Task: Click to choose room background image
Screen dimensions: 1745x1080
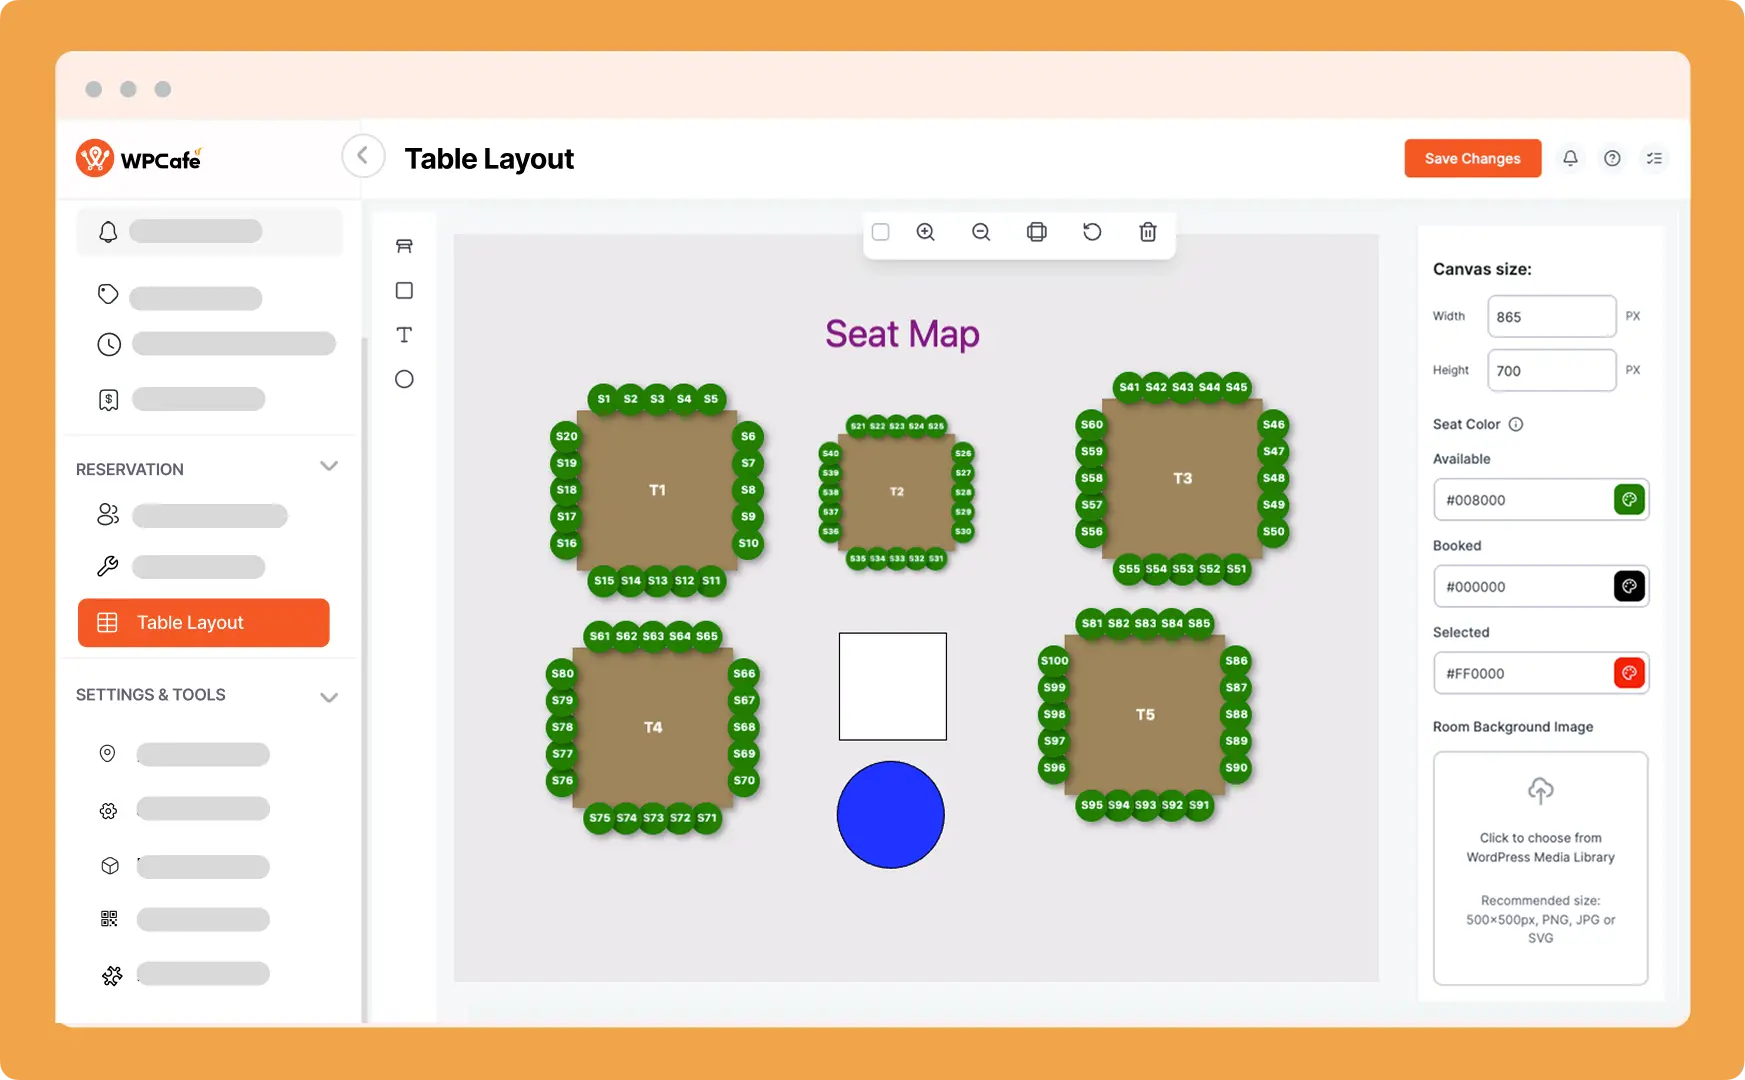Action: click(1540, 867)
